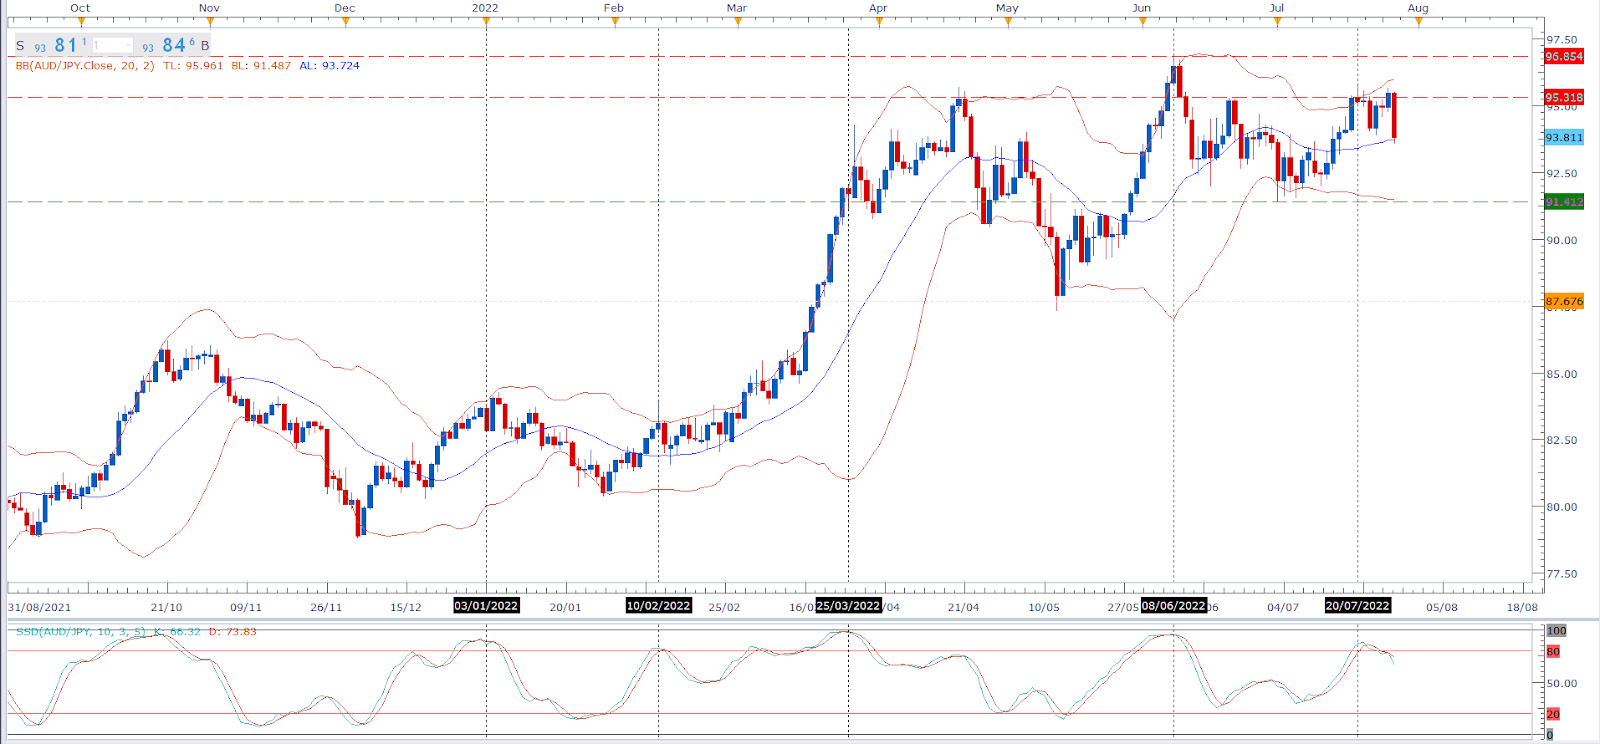1600x744 pixels.
Task: Click the 97.50 price axis label
Action: 1561,40
